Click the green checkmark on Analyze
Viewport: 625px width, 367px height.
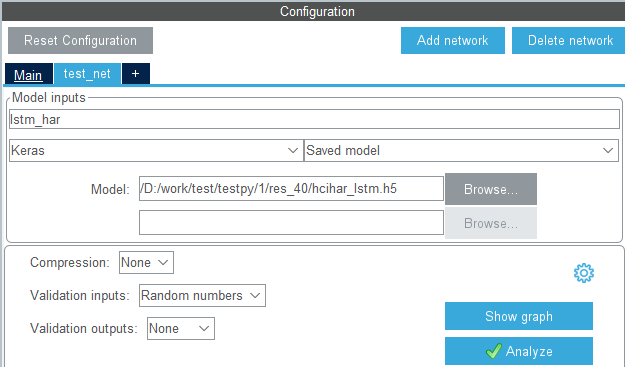pos(493,351)
